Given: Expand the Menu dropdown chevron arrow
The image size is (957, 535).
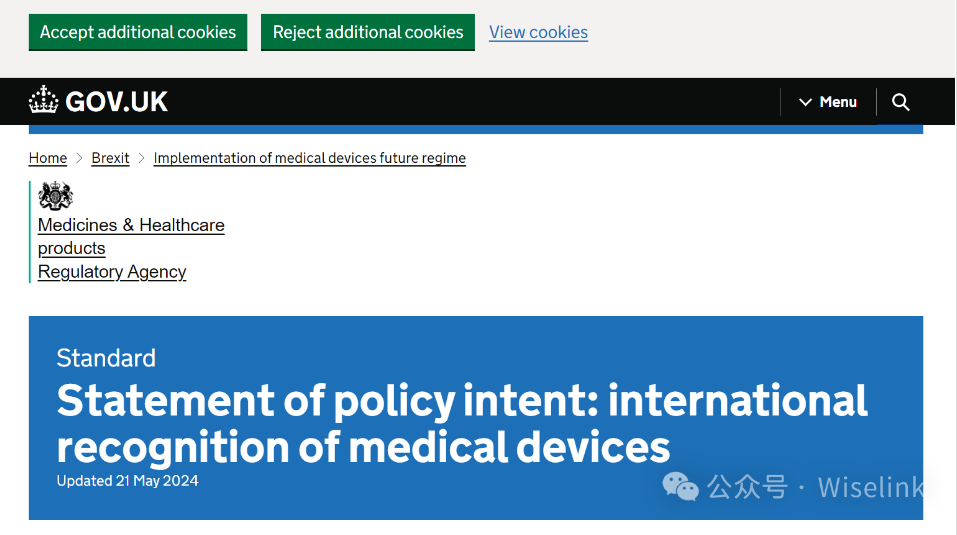Looking at the screenshot, I should pyautogui.click(x=805, y=102).
